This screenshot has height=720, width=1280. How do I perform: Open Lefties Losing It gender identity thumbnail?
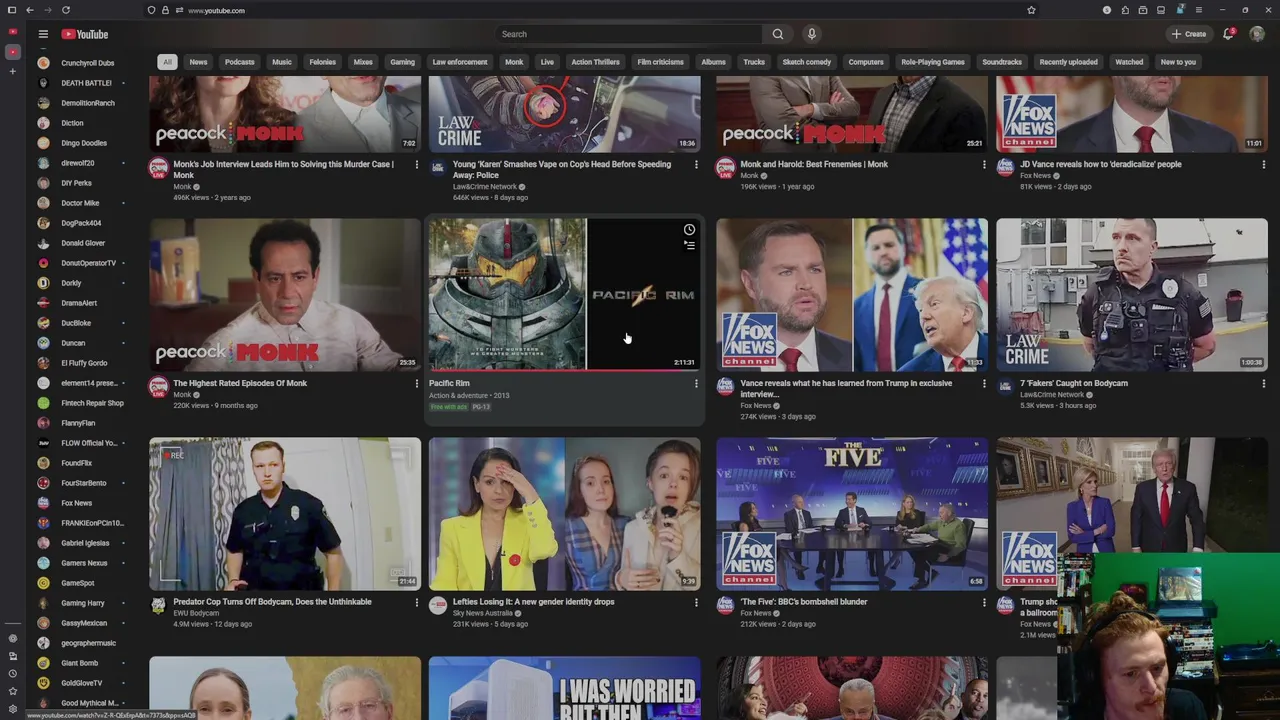565,514
